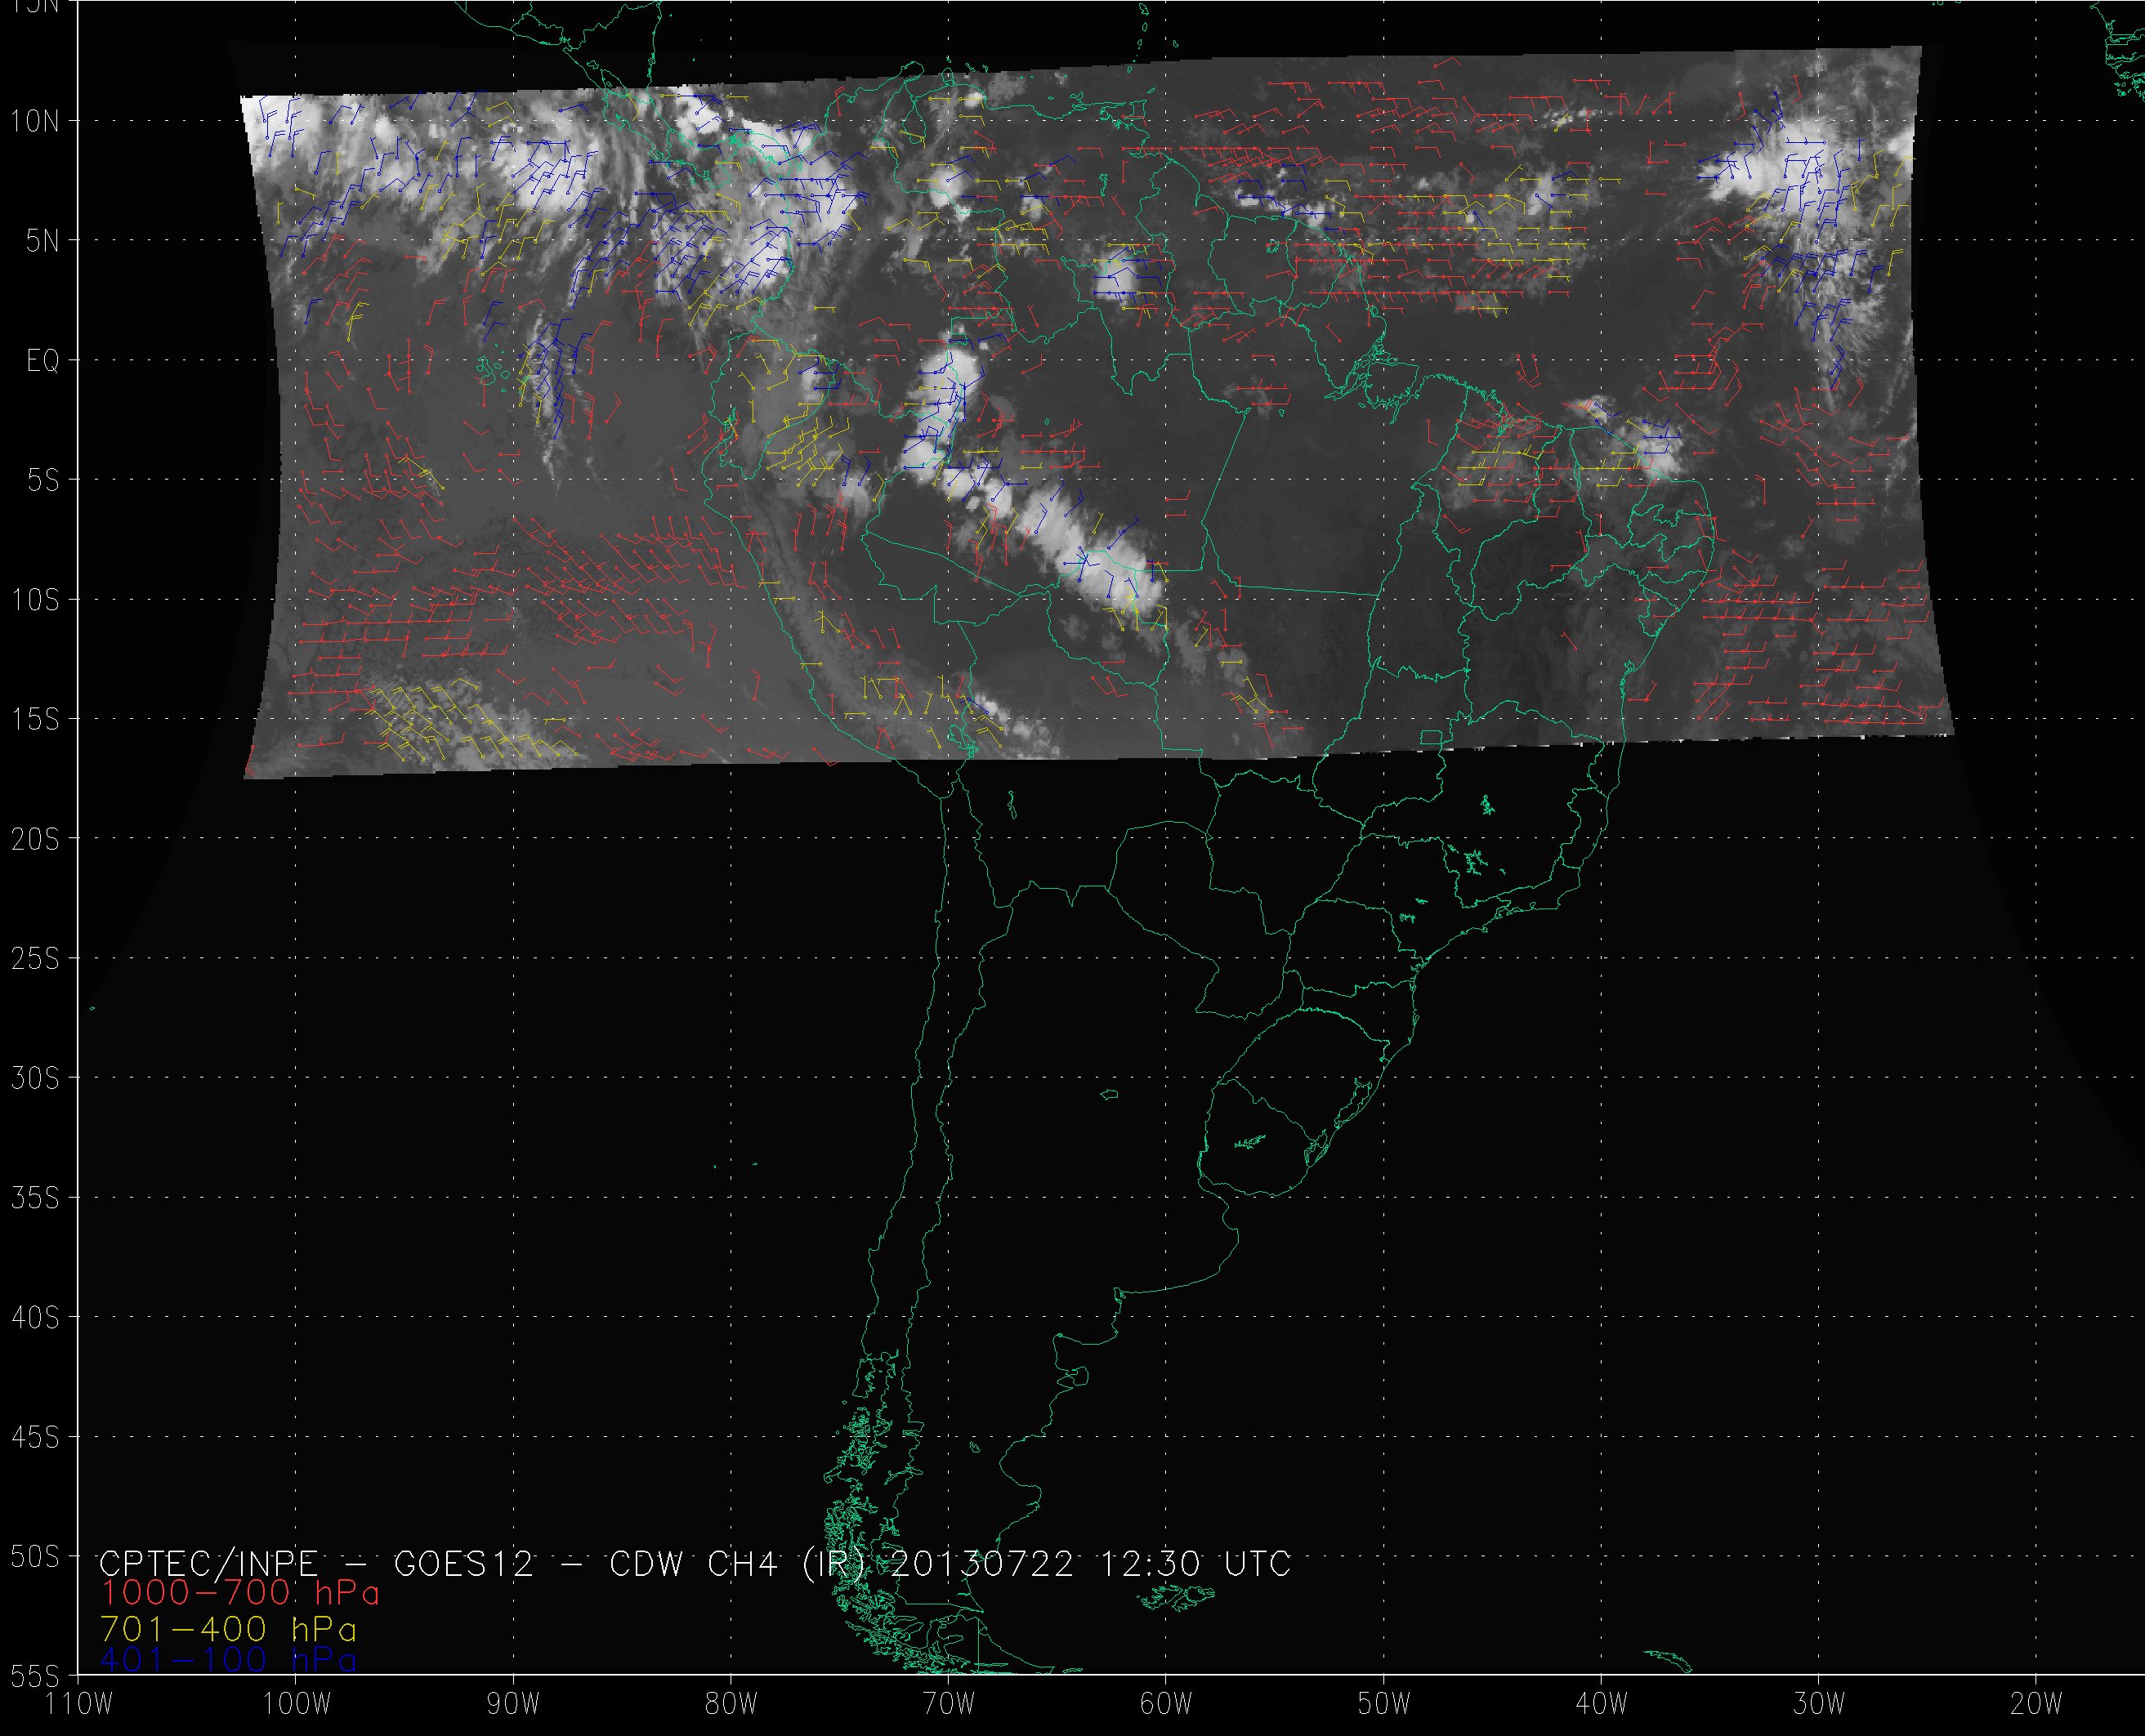The height and width of the screenshot is (1736, 2145).
Task: Click the 100W longitude axis label
Action: tap(296, 1704)
